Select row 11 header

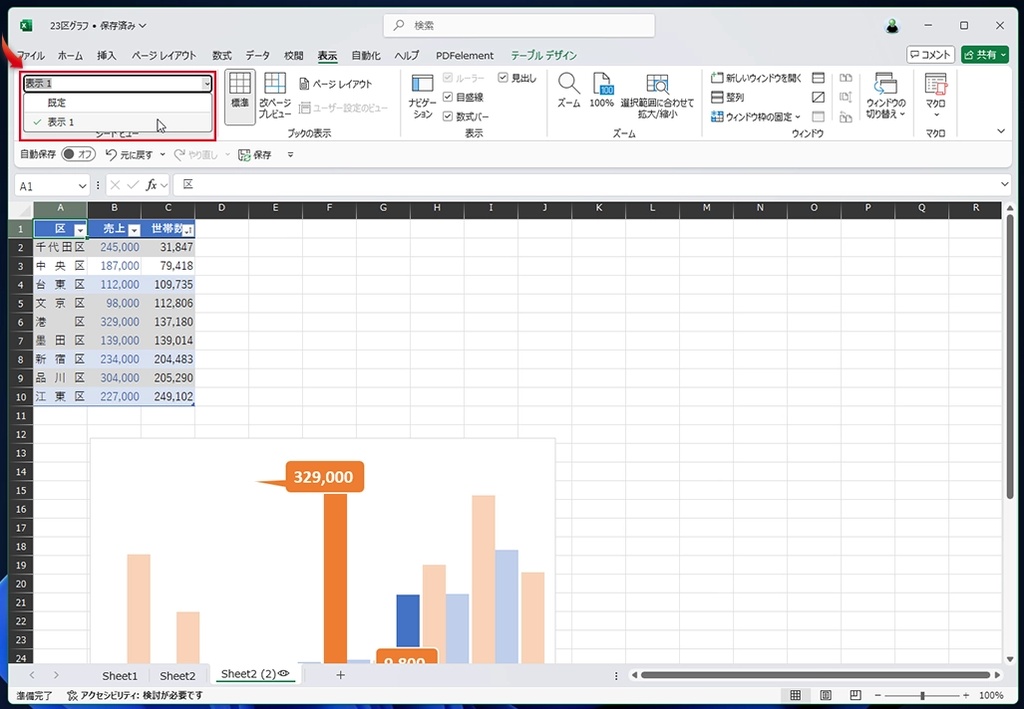click(x=21, y=415)
